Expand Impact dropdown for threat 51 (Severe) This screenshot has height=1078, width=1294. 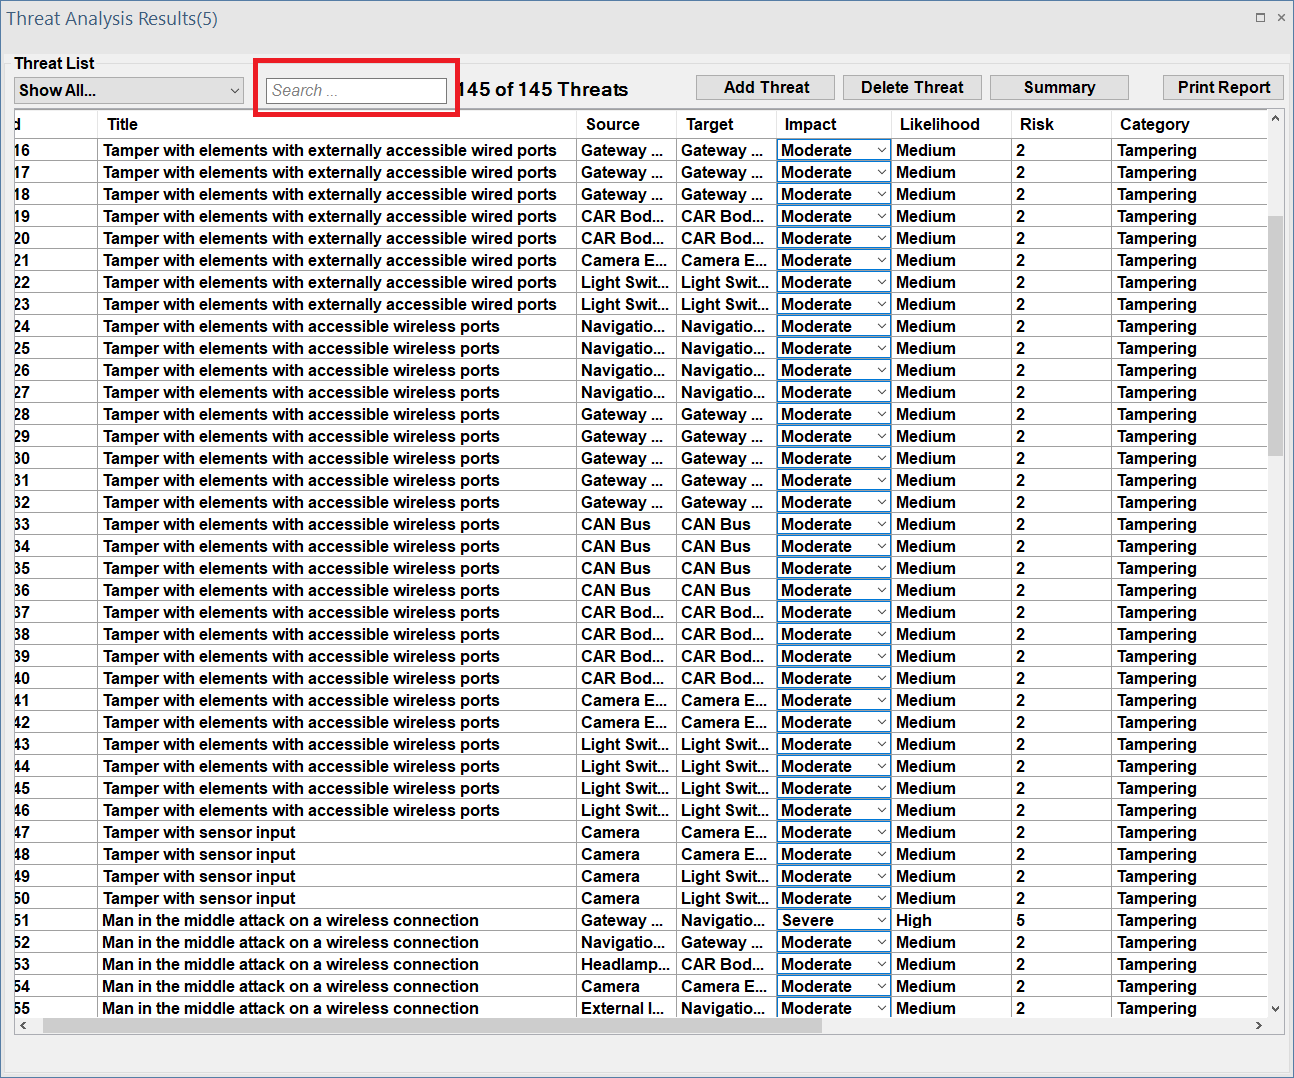881,921
